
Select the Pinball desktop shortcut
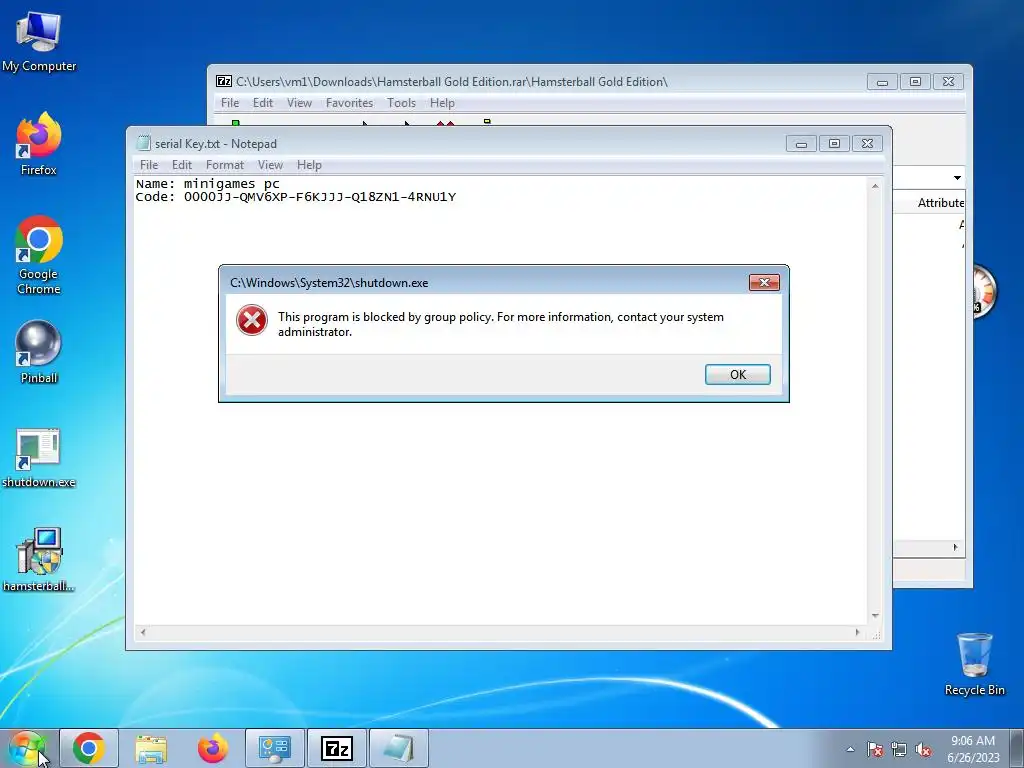39,352
